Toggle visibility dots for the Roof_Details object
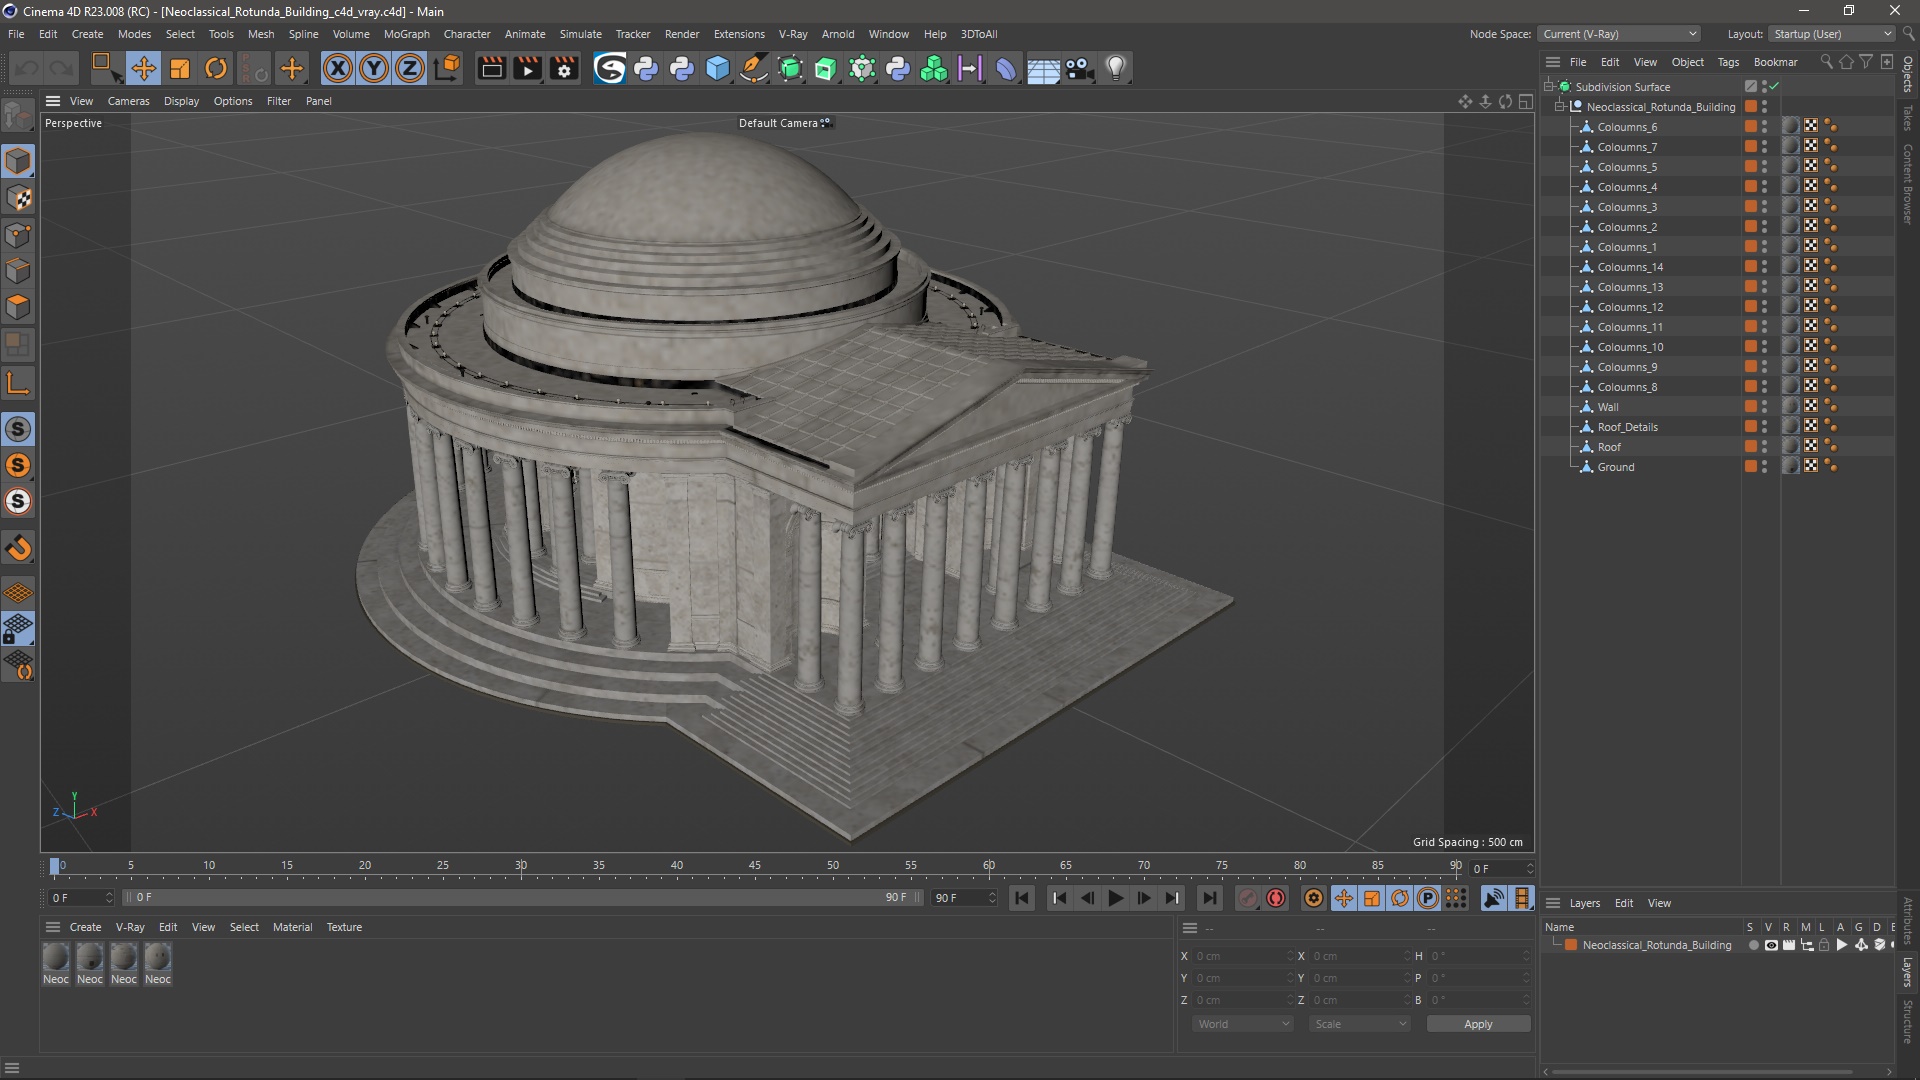Viewport: 1920px width, 1080px height. [x=1764, y=427]
